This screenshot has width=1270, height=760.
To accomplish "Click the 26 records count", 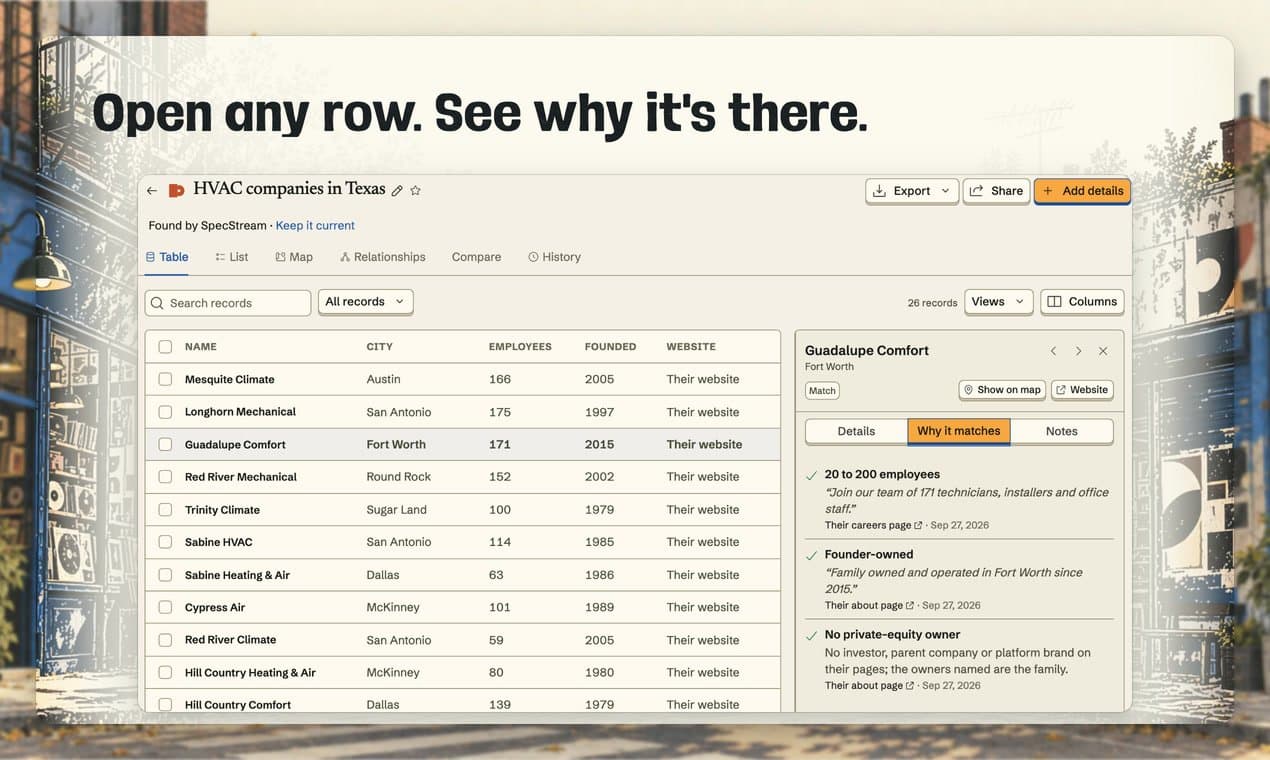I will click(932, 303).
